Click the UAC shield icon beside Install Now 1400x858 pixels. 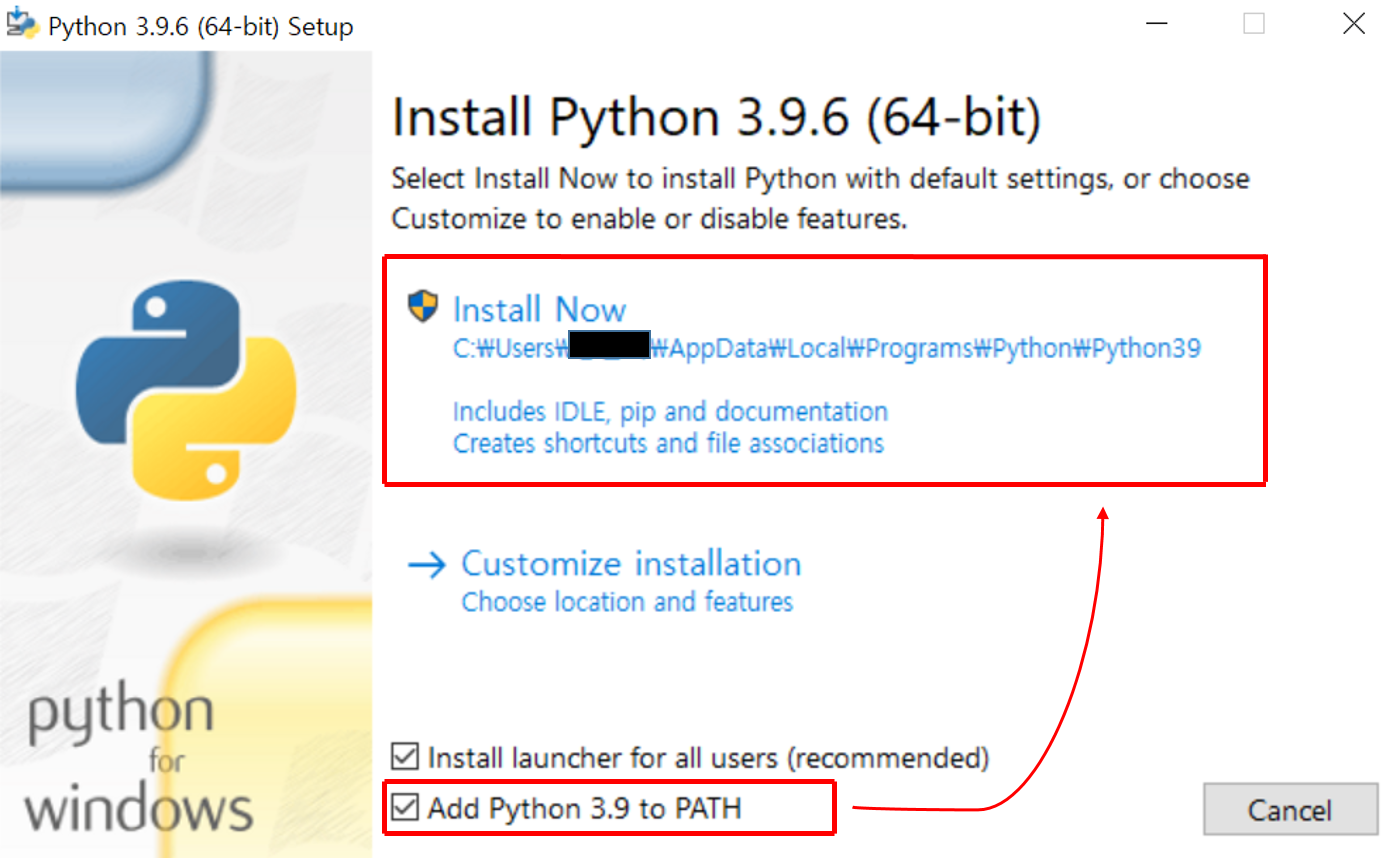coord(424,307)
